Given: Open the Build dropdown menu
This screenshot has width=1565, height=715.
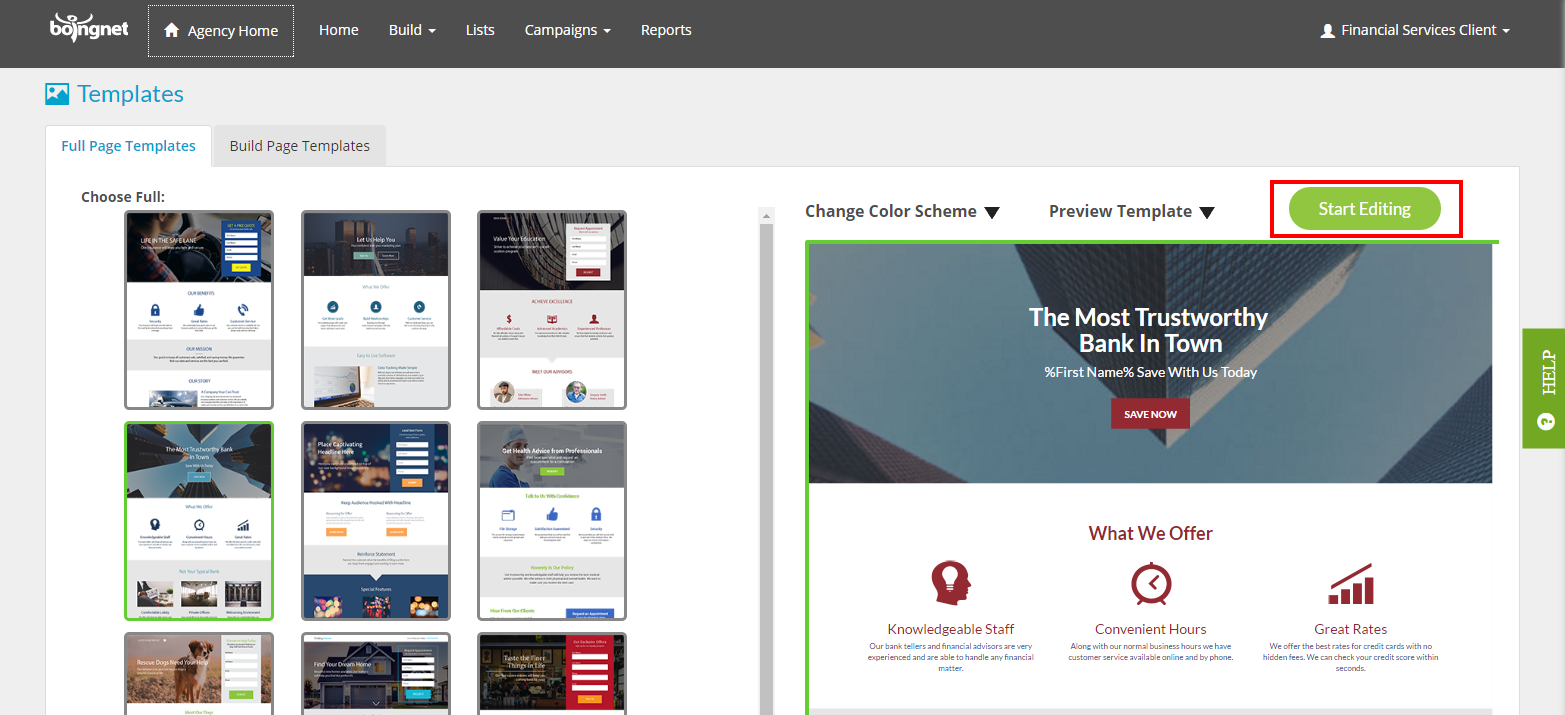Looking at the screenshot, I should (x=412, y=30).
